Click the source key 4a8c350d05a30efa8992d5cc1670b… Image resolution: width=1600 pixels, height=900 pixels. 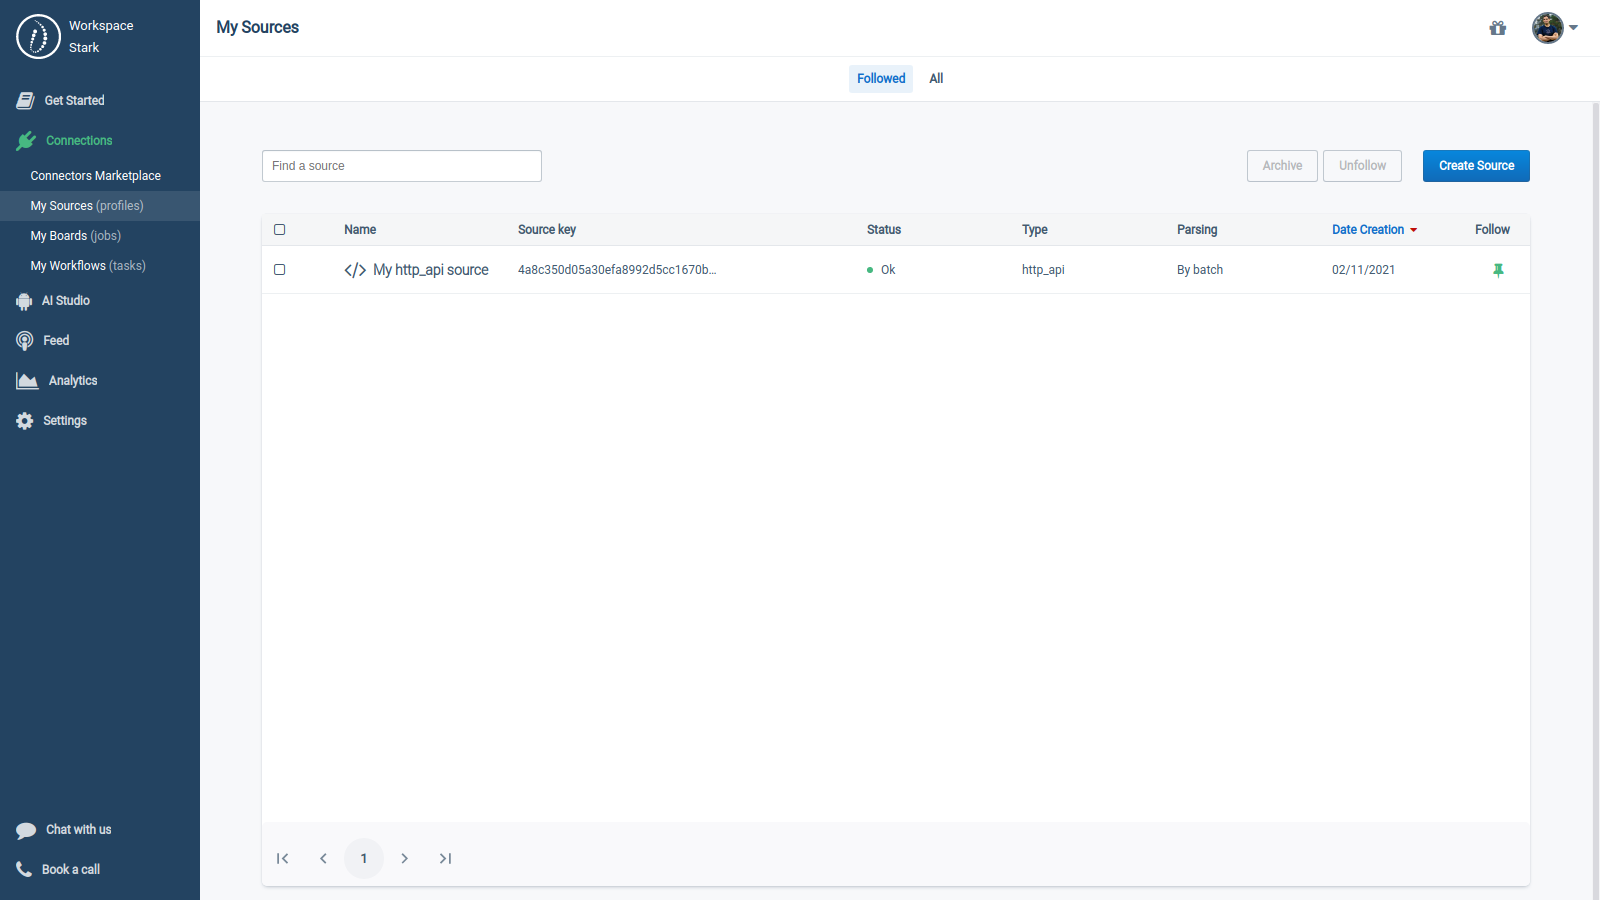(617, 270)
